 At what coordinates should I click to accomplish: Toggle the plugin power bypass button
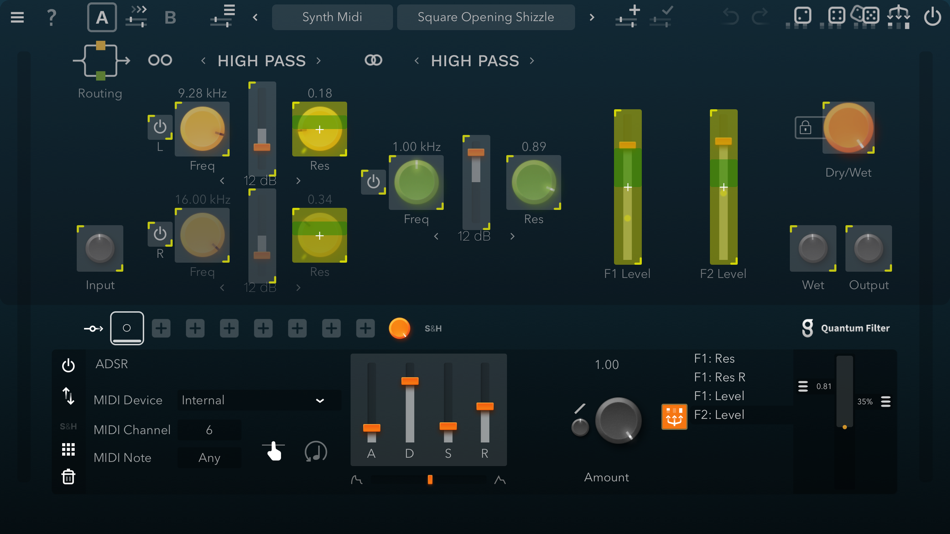point(932,16)
